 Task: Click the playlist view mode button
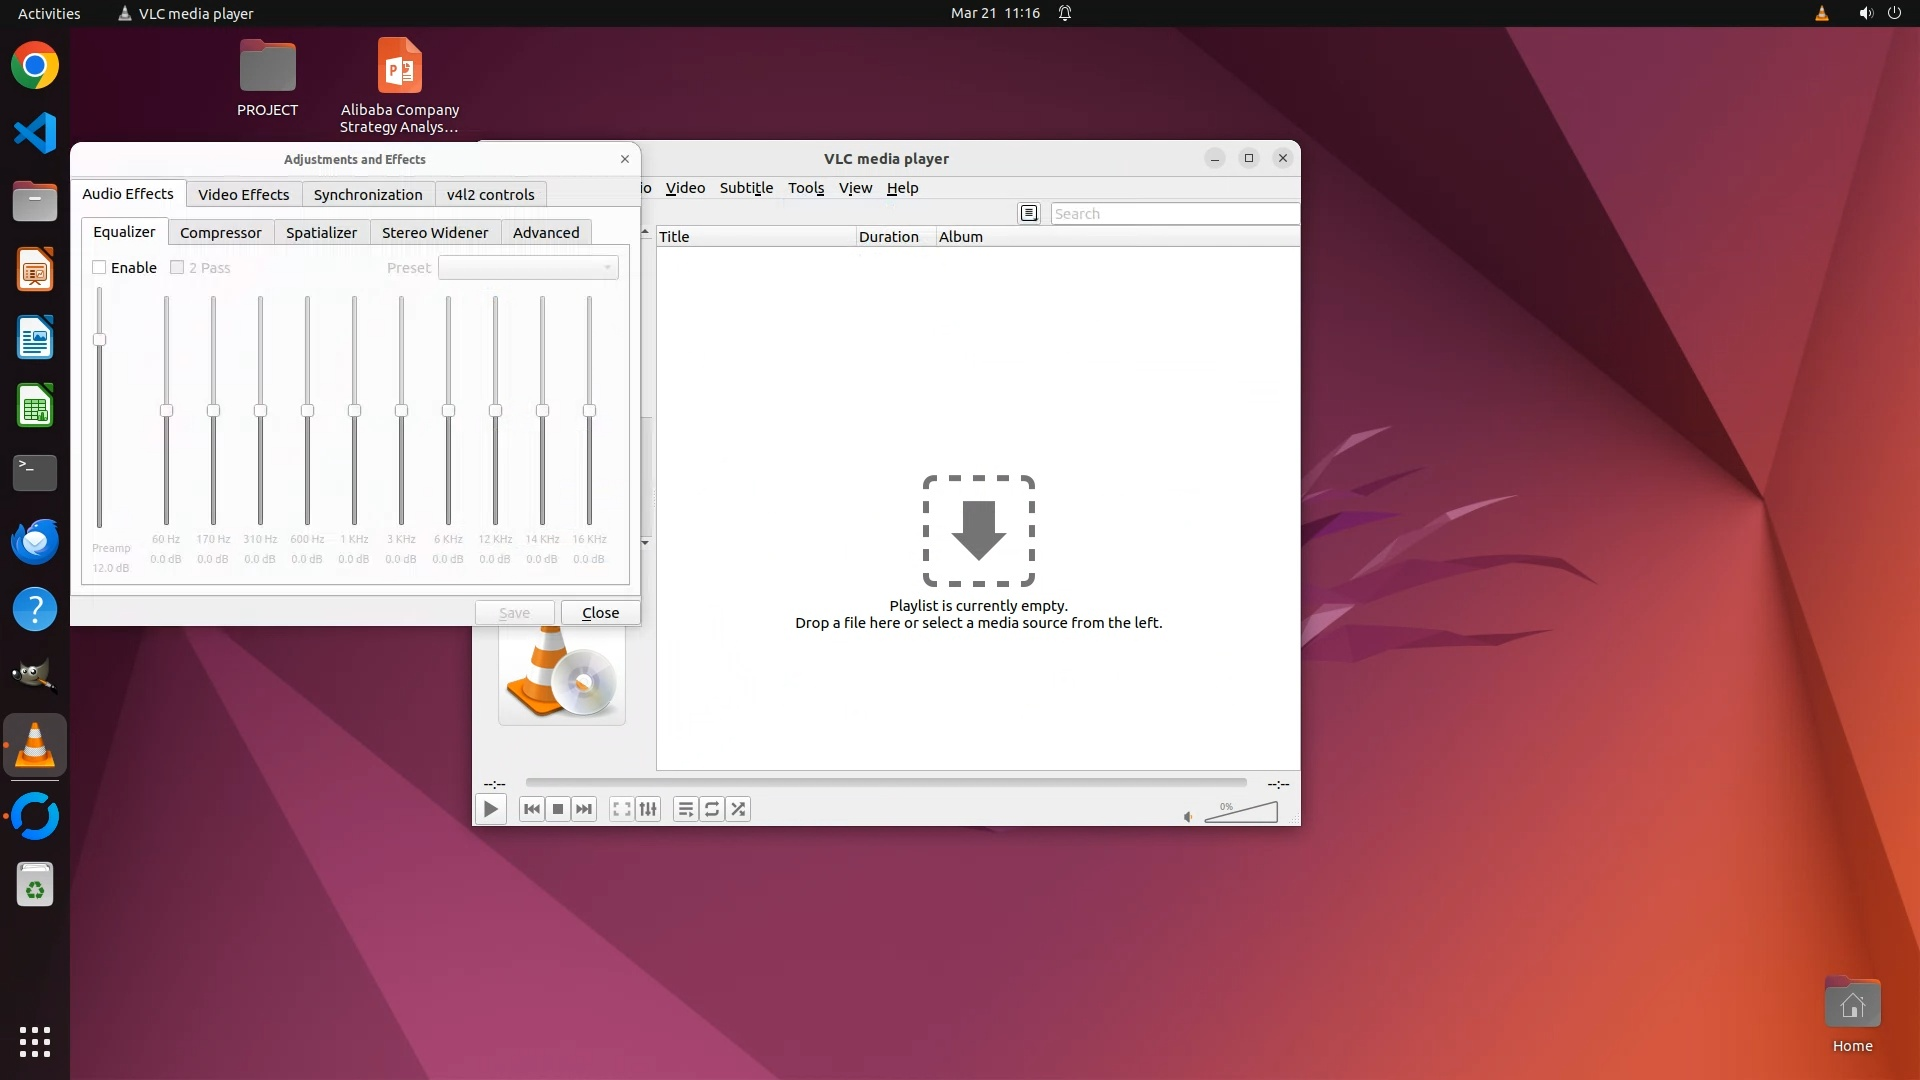(1029, 213)
